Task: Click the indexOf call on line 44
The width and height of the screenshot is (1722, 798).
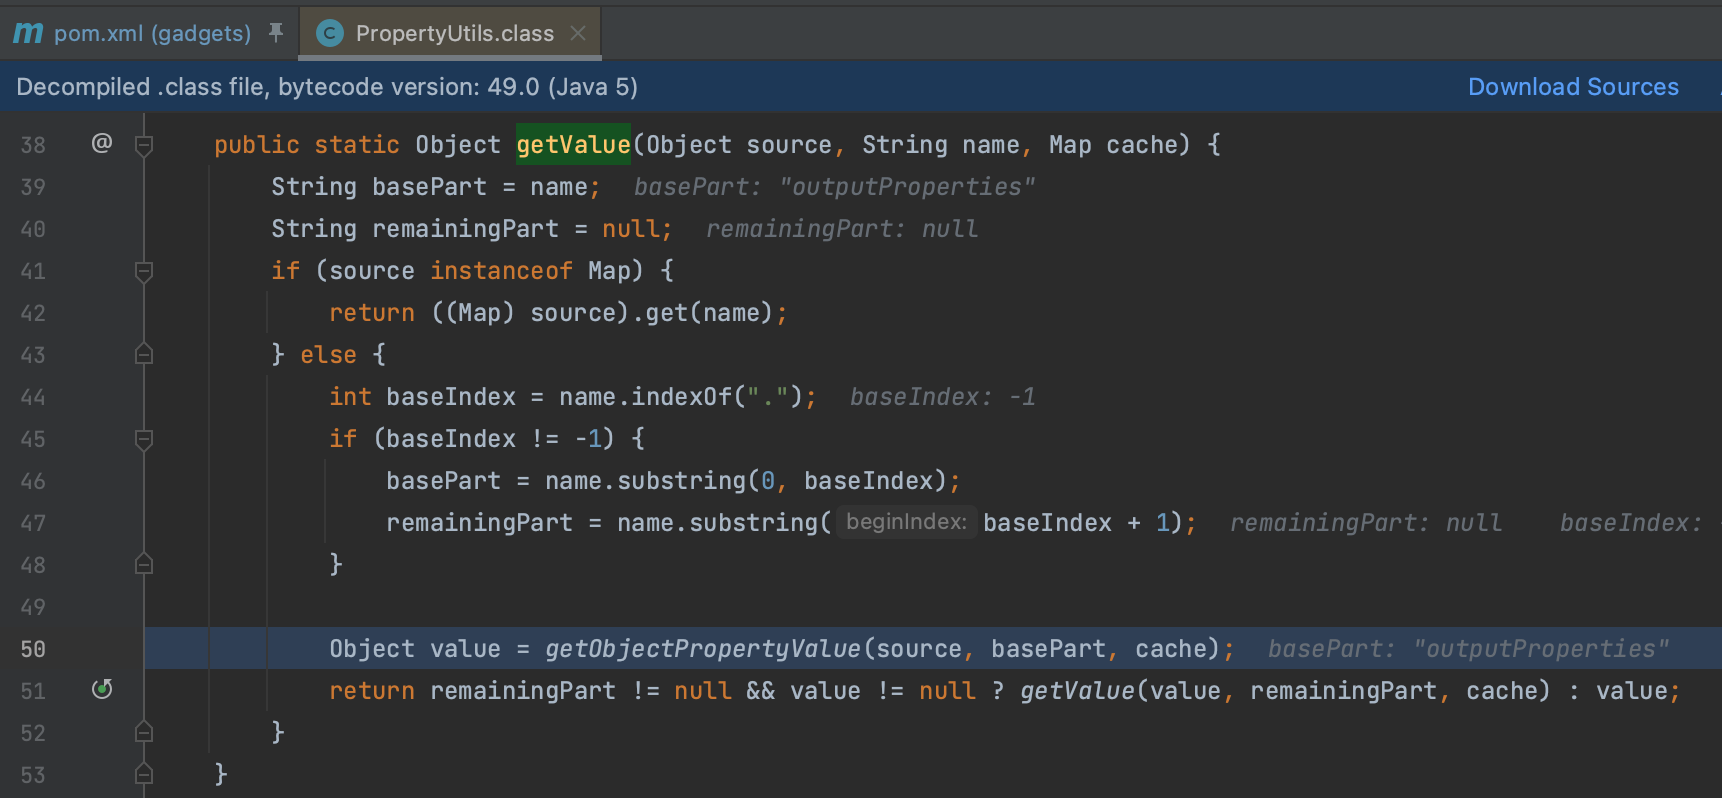Action: coord(682,397)
